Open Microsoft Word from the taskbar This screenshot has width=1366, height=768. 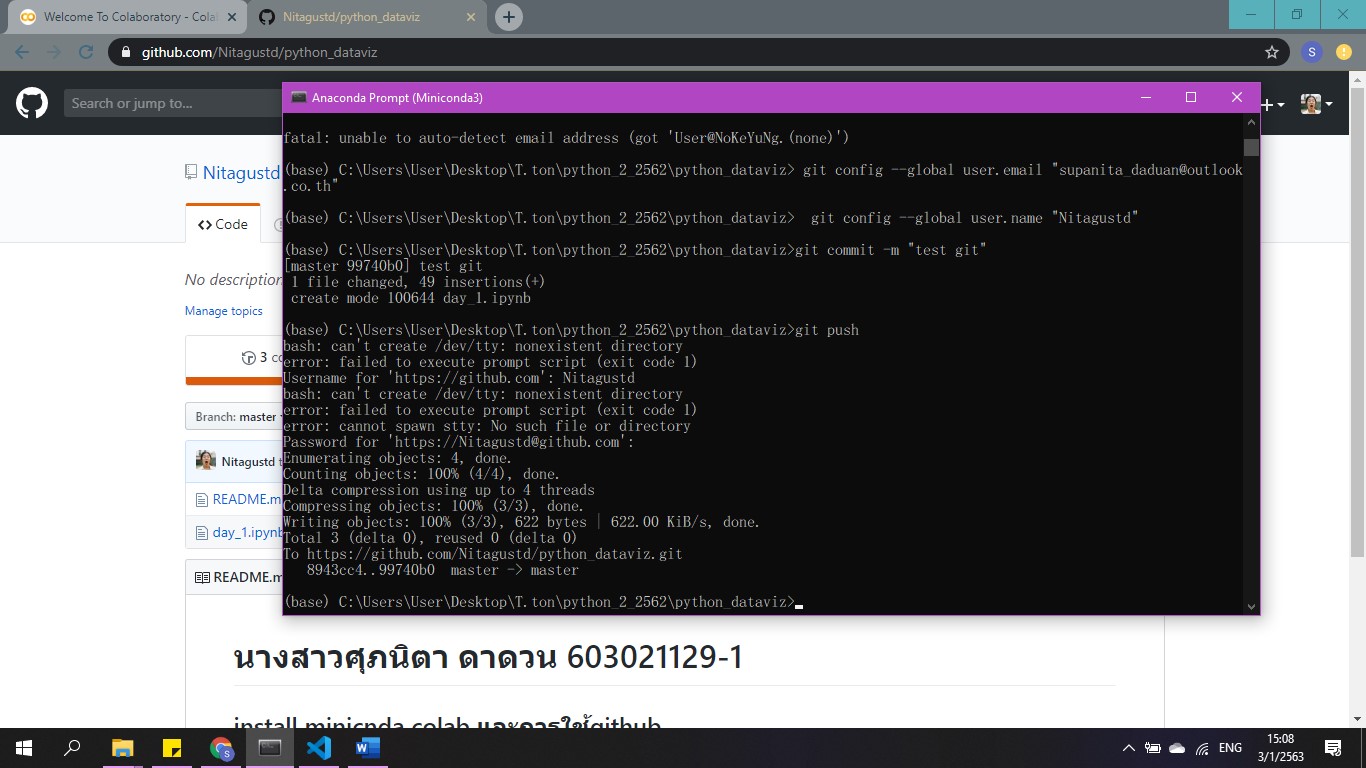coord(368,747)
